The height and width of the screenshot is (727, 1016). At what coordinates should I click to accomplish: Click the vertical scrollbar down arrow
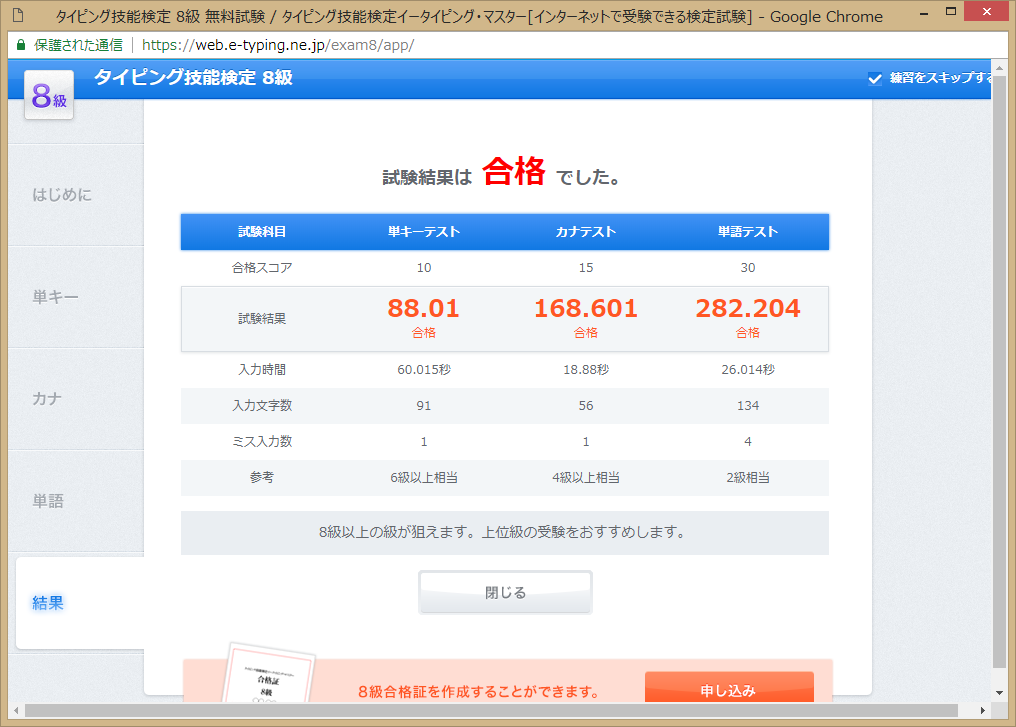click(x=999, y=692)
